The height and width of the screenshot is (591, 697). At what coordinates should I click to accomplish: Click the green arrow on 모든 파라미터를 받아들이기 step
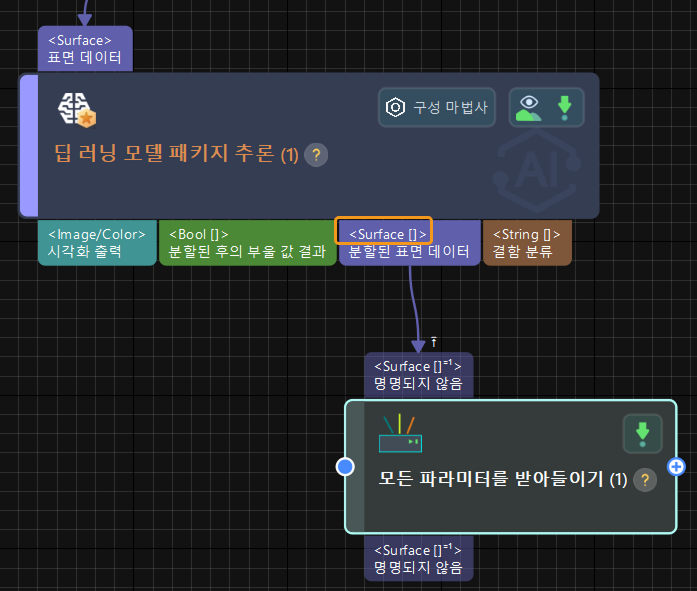(x=642, y=434)
